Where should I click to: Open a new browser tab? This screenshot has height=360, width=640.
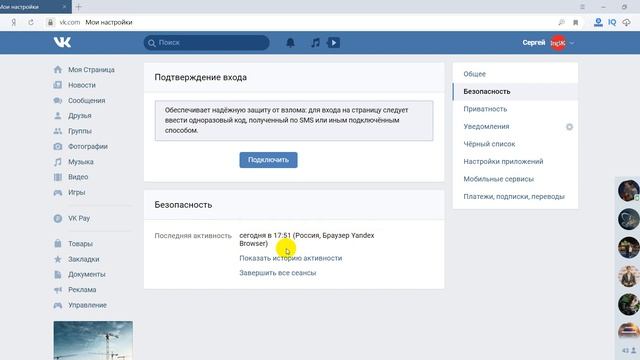tap(79, 7)
